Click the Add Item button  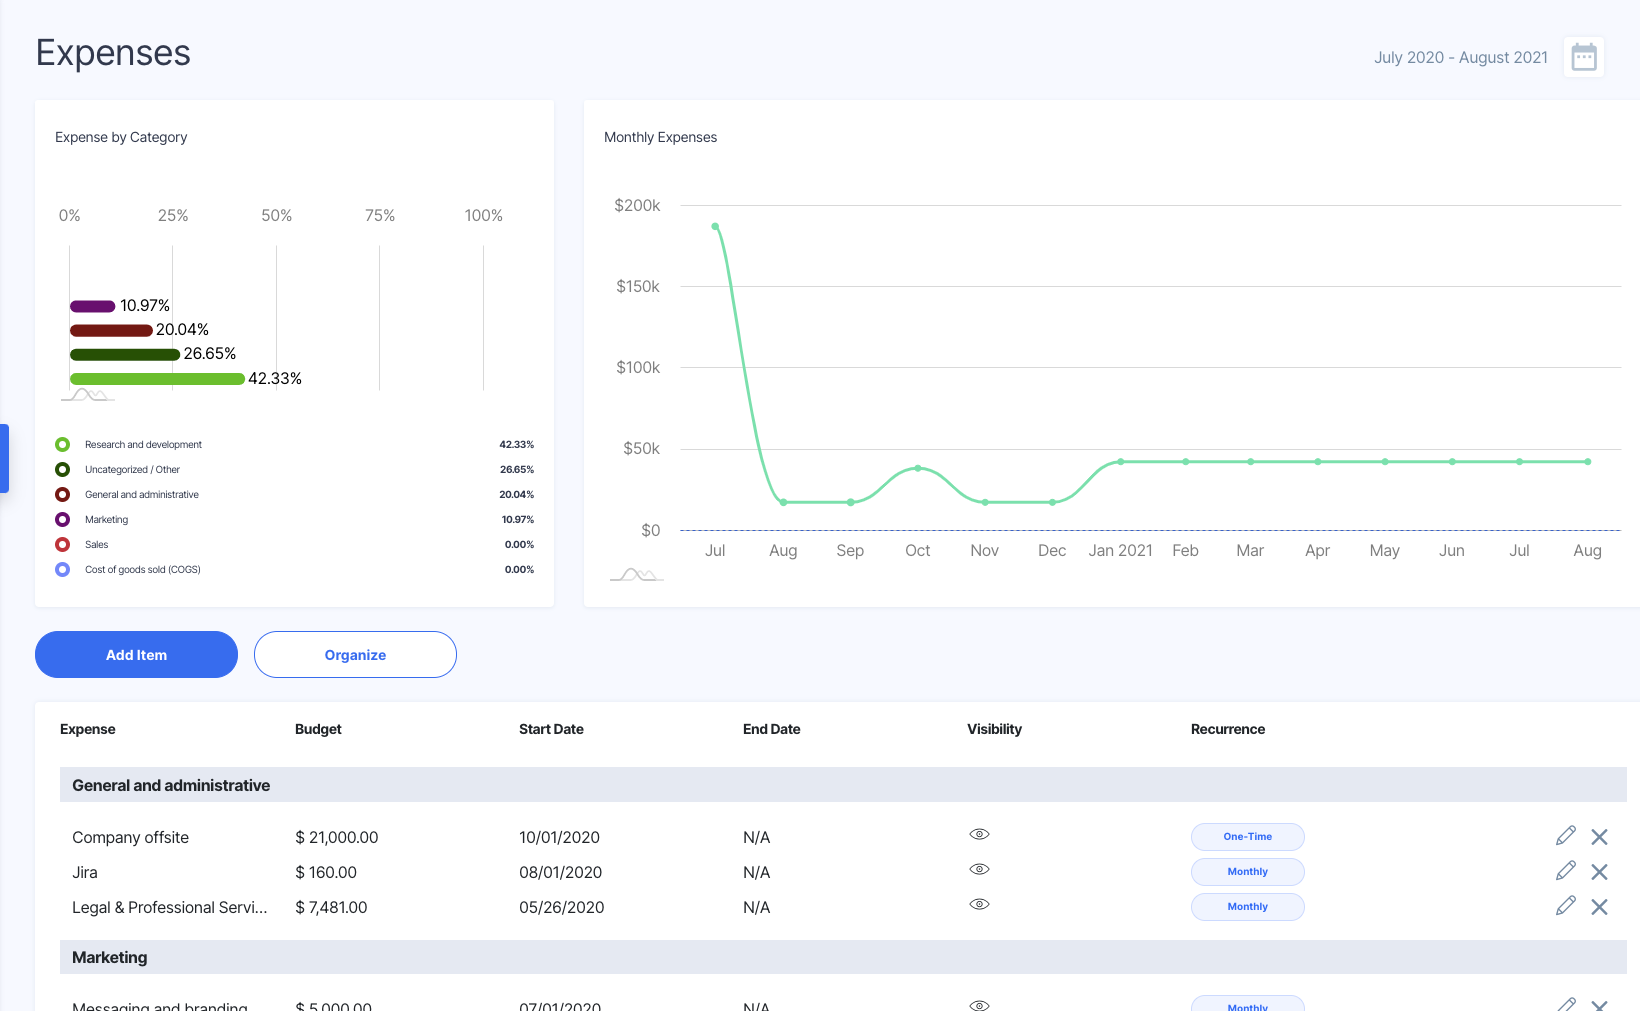click(x=135, y=654)
